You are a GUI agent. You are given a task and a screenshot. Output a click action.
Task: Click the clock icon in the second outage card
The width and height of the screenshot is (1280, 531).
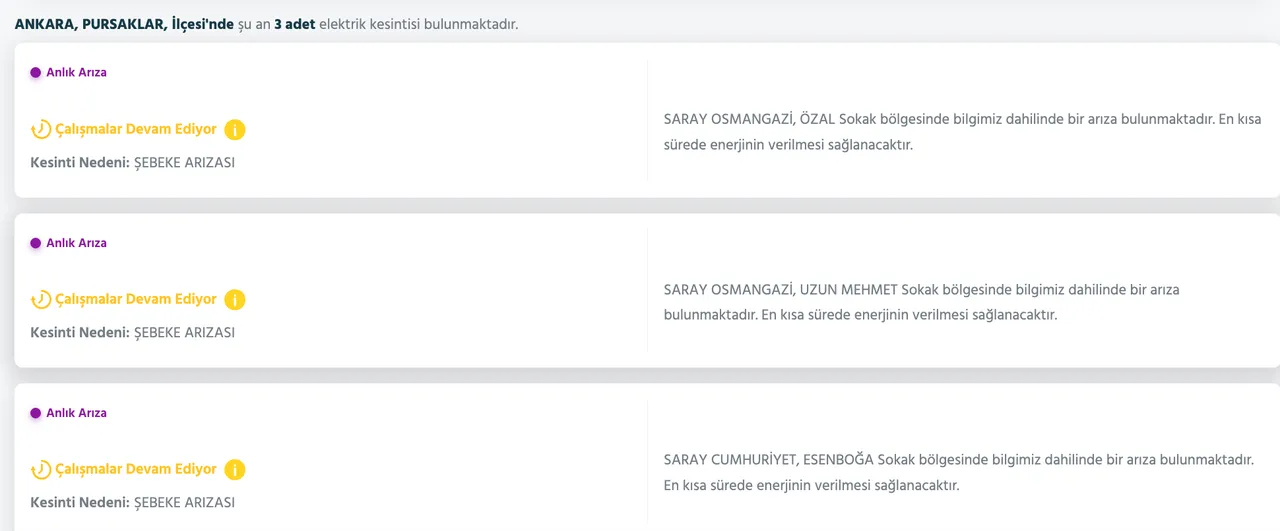click(x=41, y=300)
